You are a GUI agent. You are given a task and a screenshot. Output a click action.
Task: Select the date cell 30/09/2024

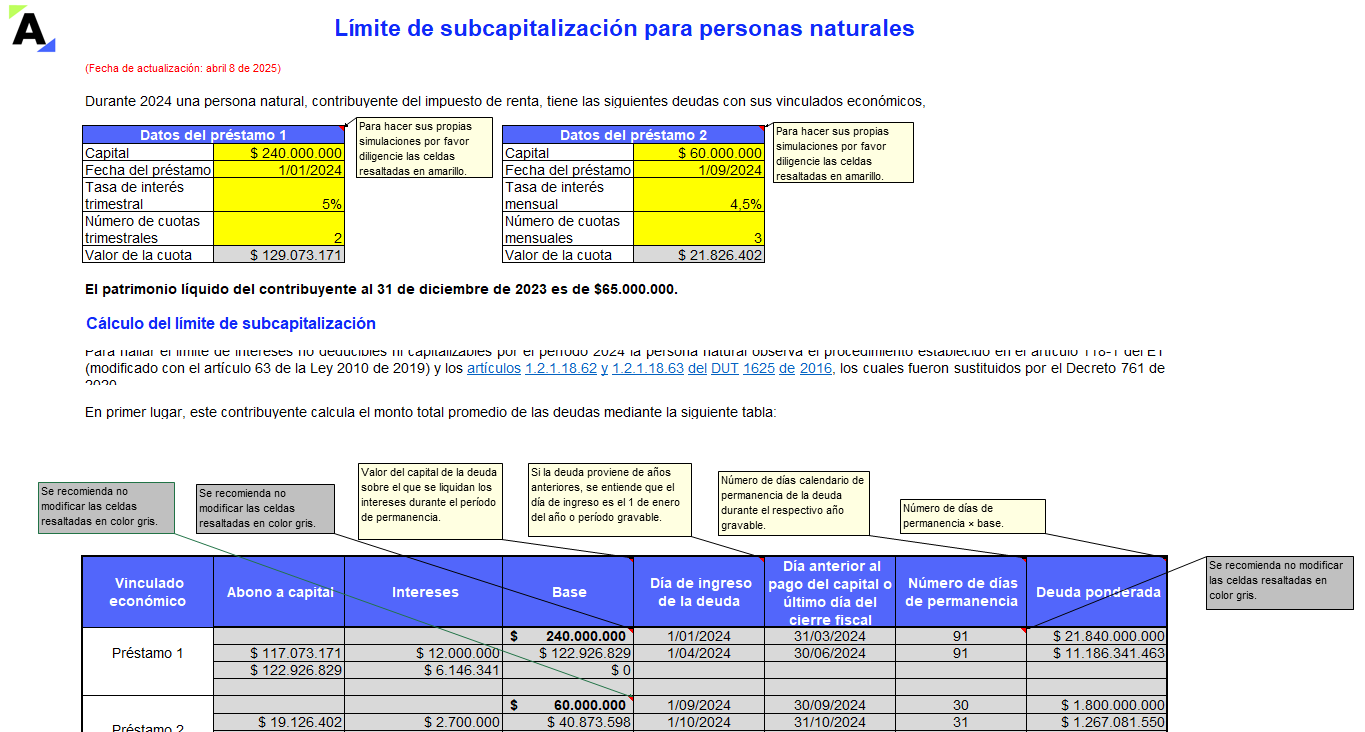[830, 705]
